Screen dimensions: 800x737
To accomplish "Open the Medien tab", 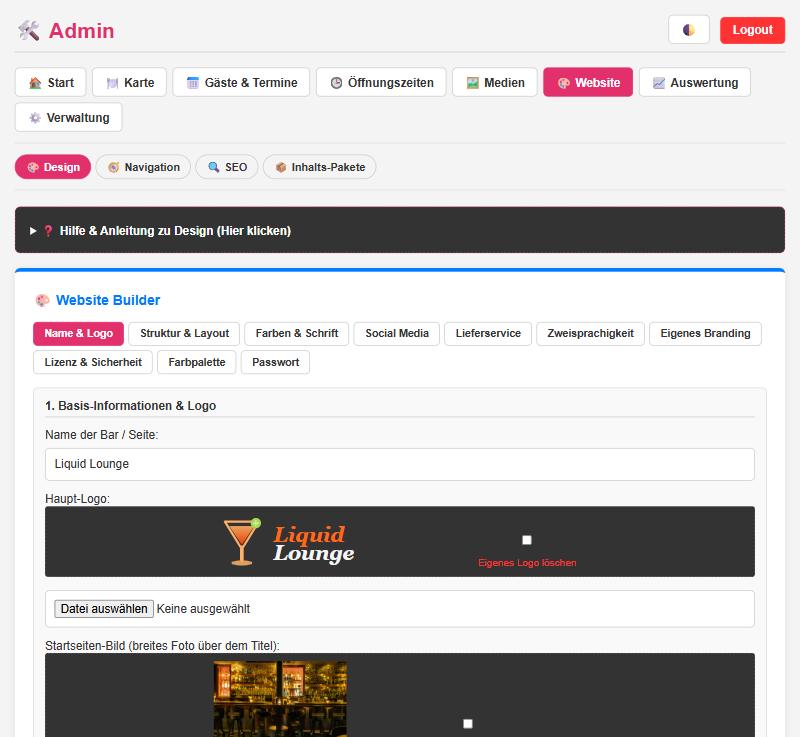I will [x=495, y=82].
